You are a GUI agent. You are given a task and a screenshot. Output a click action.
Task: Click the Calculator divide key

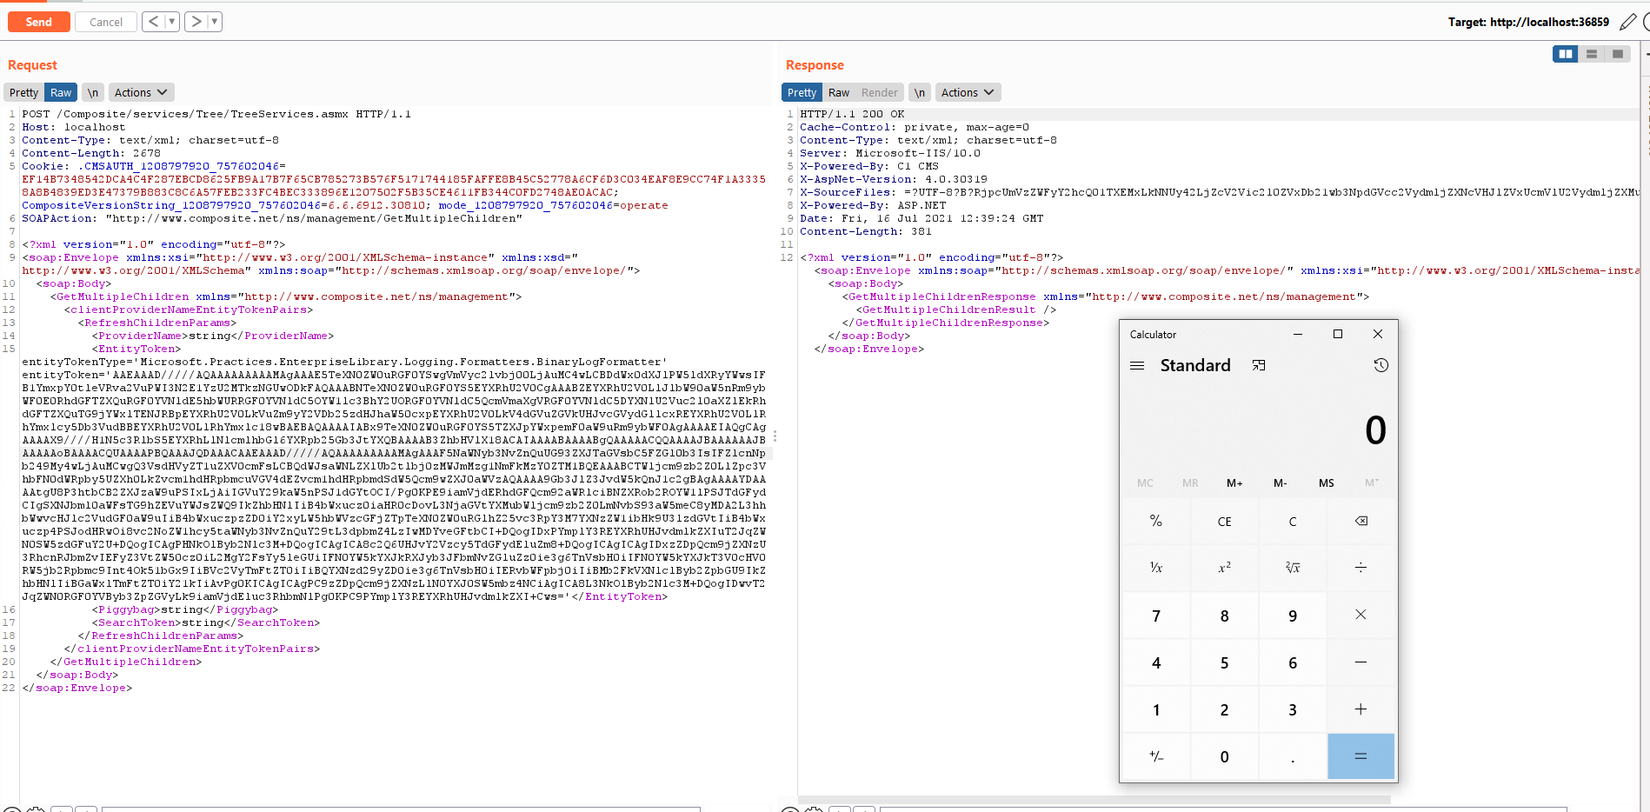[x=1361, y=567]
